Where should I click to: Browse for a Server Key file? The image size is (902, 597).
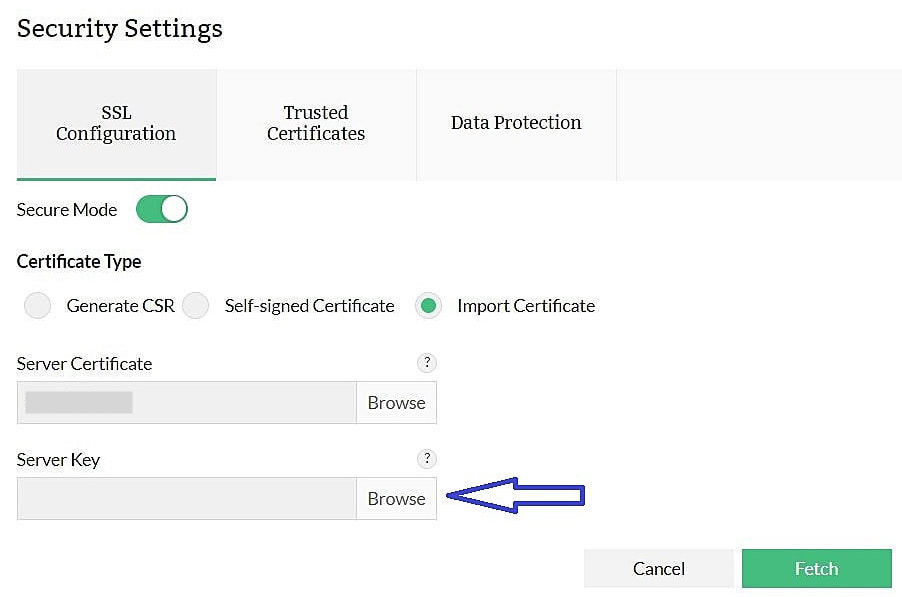(396, 498)
